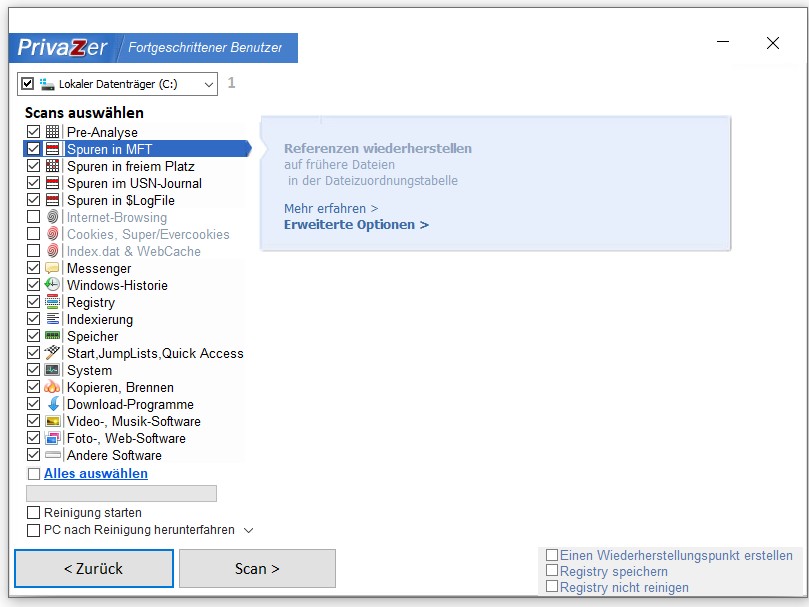Check Einen Wiederherstellungspunkt erstellen
Image resolution: width=809 pixels, height=607 pixels.
click(x=552, y=555)
